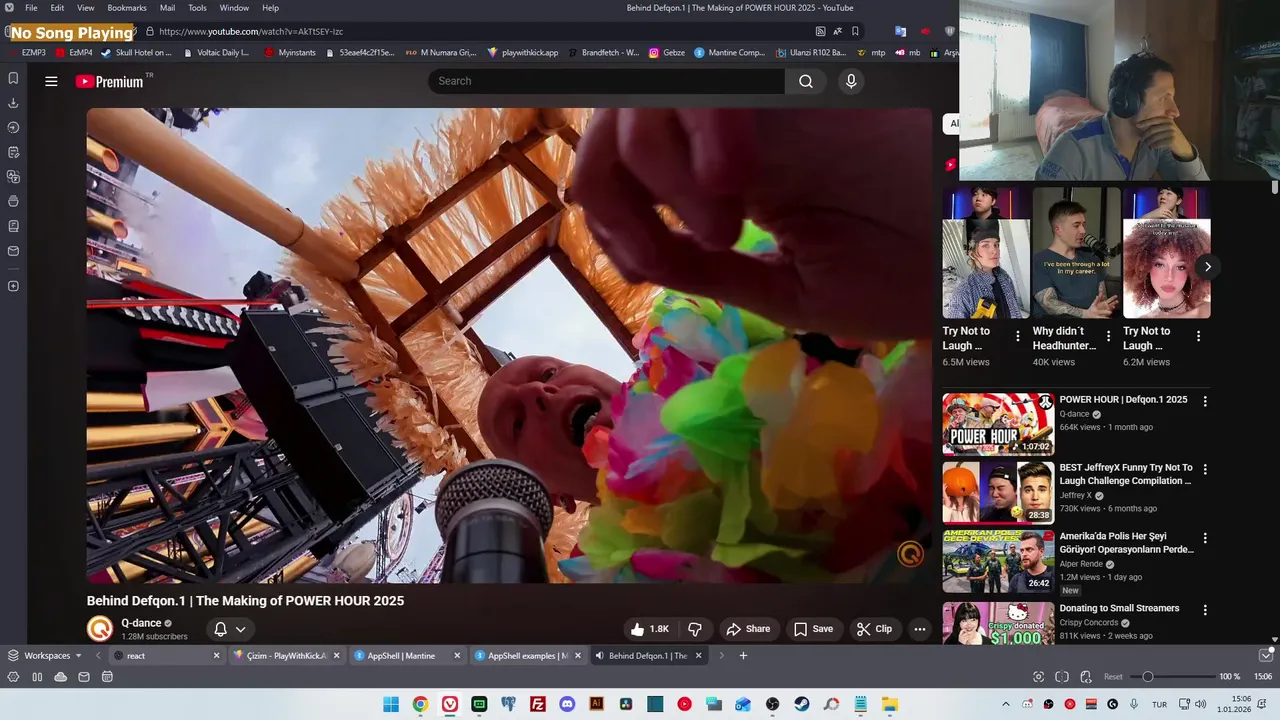Screen dimensions: 1280x720
Task: Open Vivaldi history side panel
Action: tap(13, 127)
